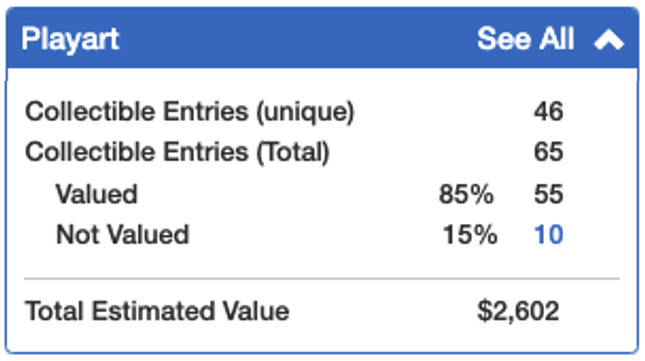The width and height of the screenshot is (645, 361).
Task: Collapse the Playart panel with chevron
Action: [609, 39]
